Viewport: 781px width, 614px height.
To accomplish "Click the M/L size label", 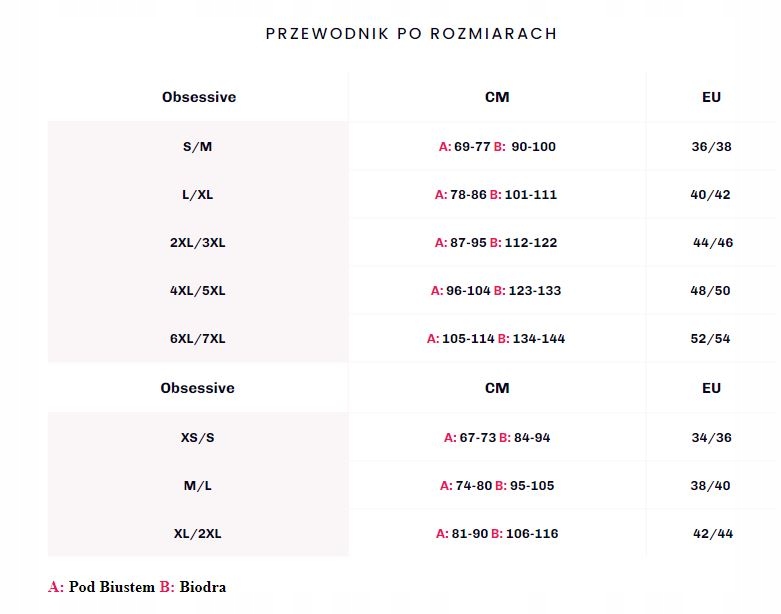I will coord(198,485).
